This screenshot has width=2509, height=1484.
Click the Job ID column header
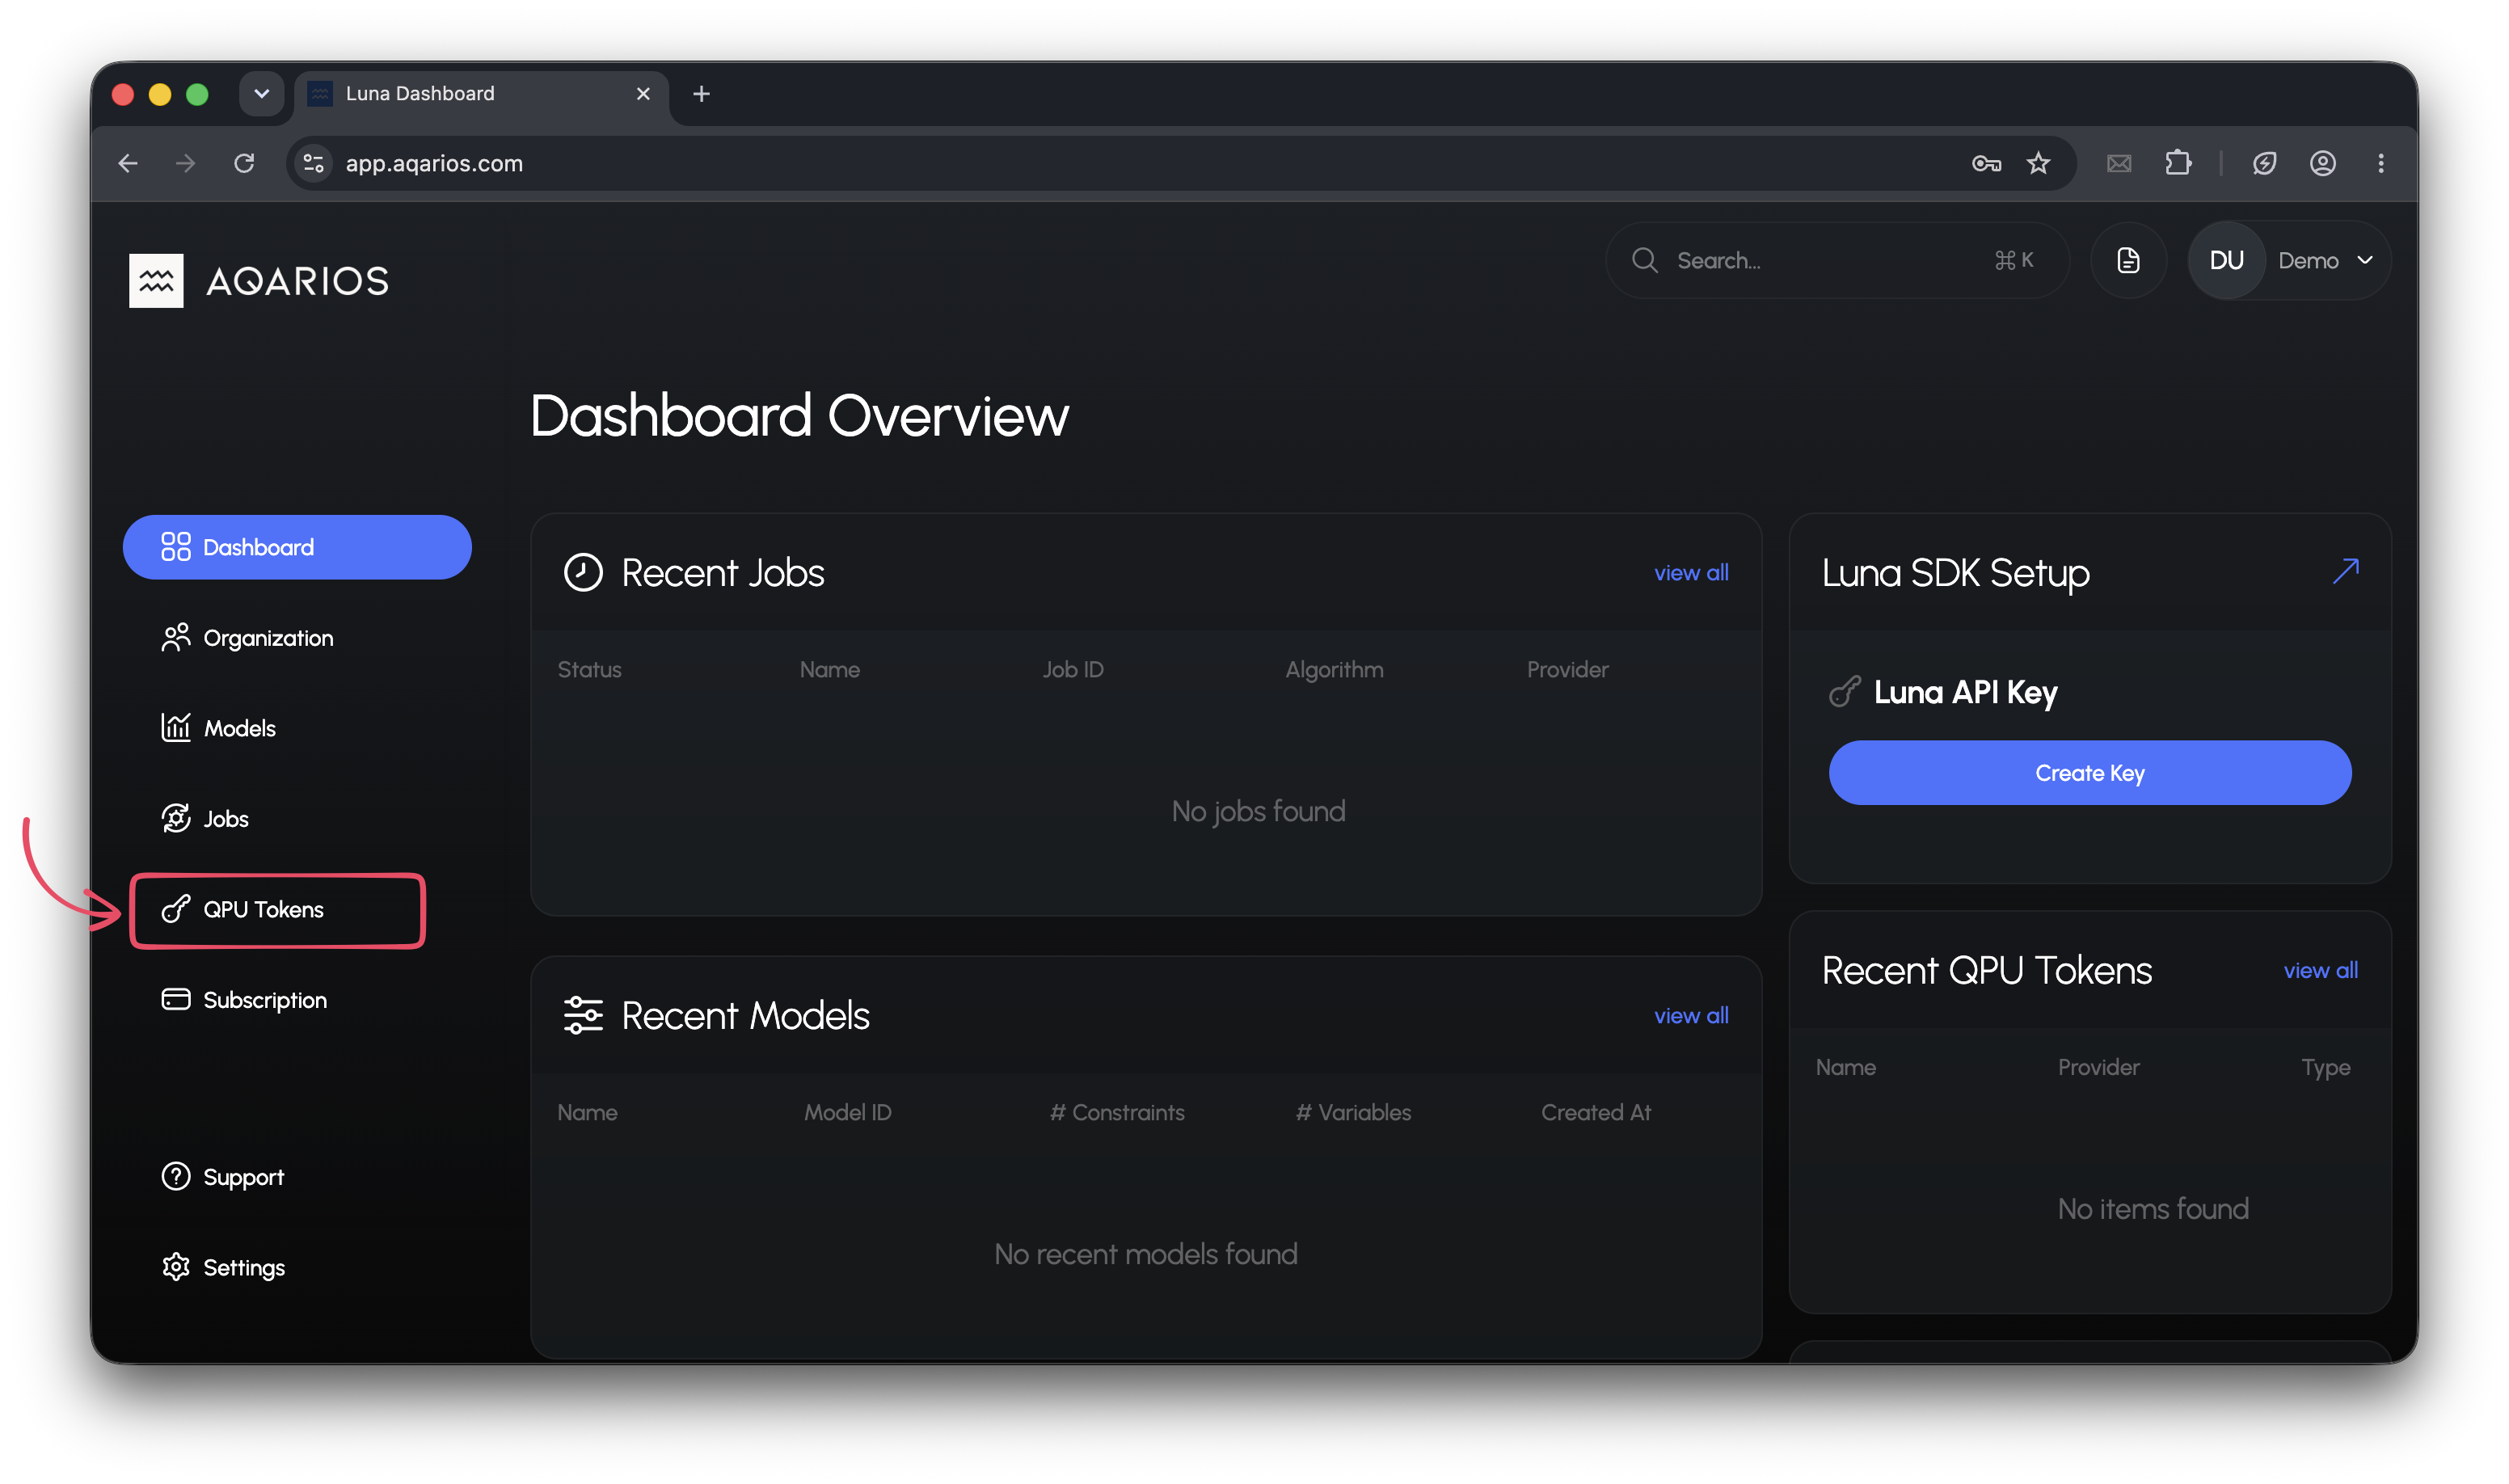[1073, 670]
